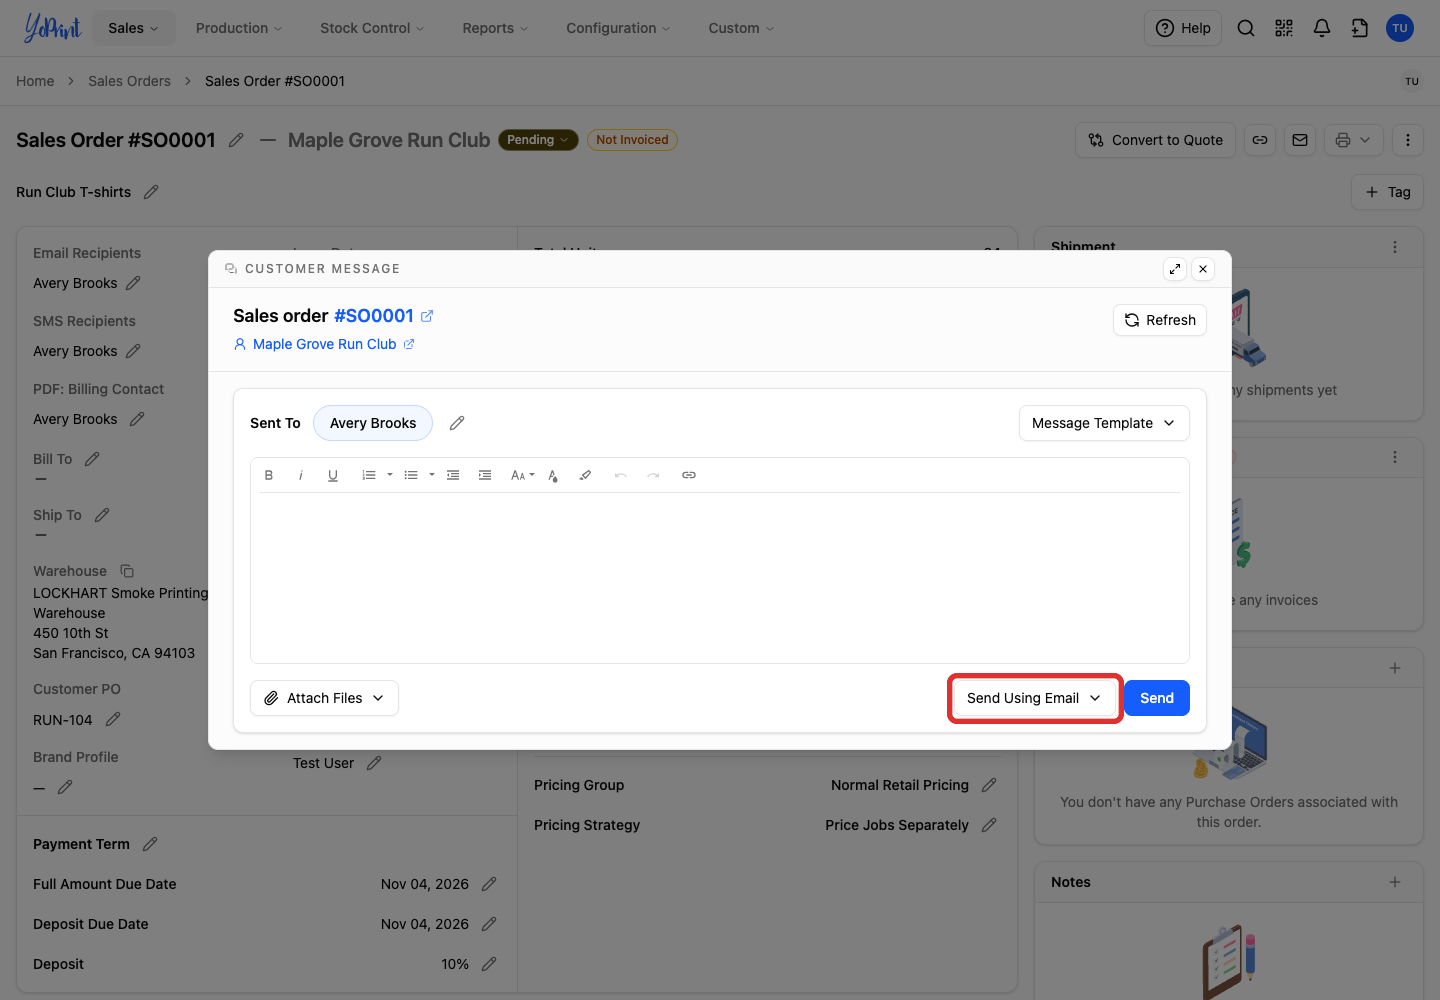Click the decrease indent icon

point(453,475)
